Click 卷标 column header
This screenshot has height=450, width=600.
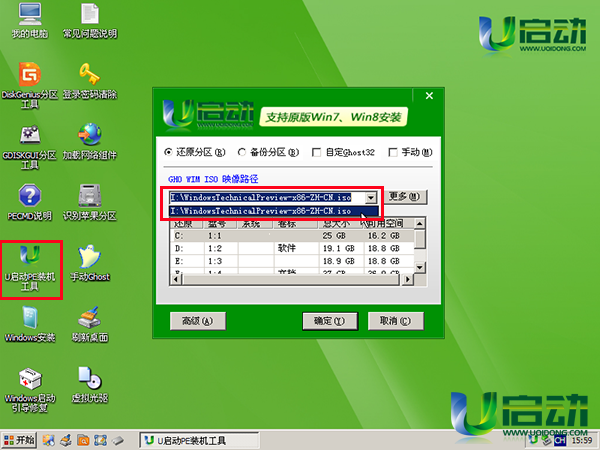click(296, 223)
